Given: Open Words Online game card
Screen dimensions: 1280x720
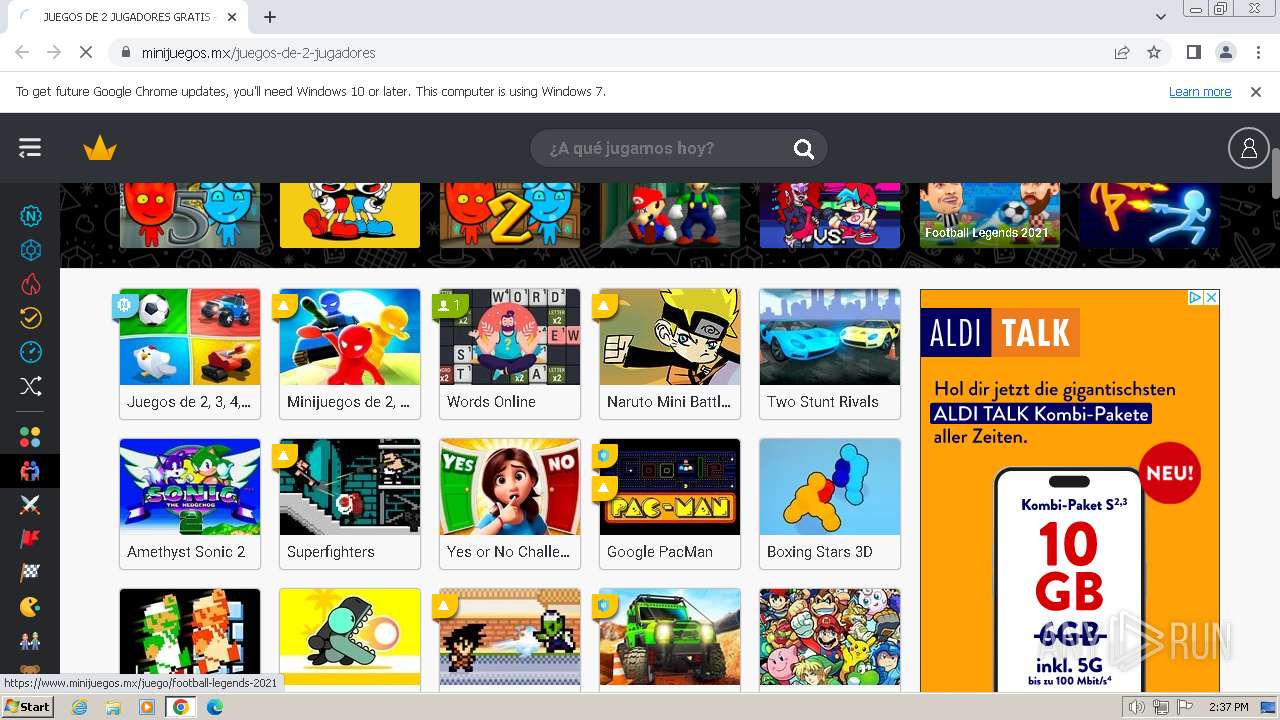Looking at the screenshot, I should (510, 354).
